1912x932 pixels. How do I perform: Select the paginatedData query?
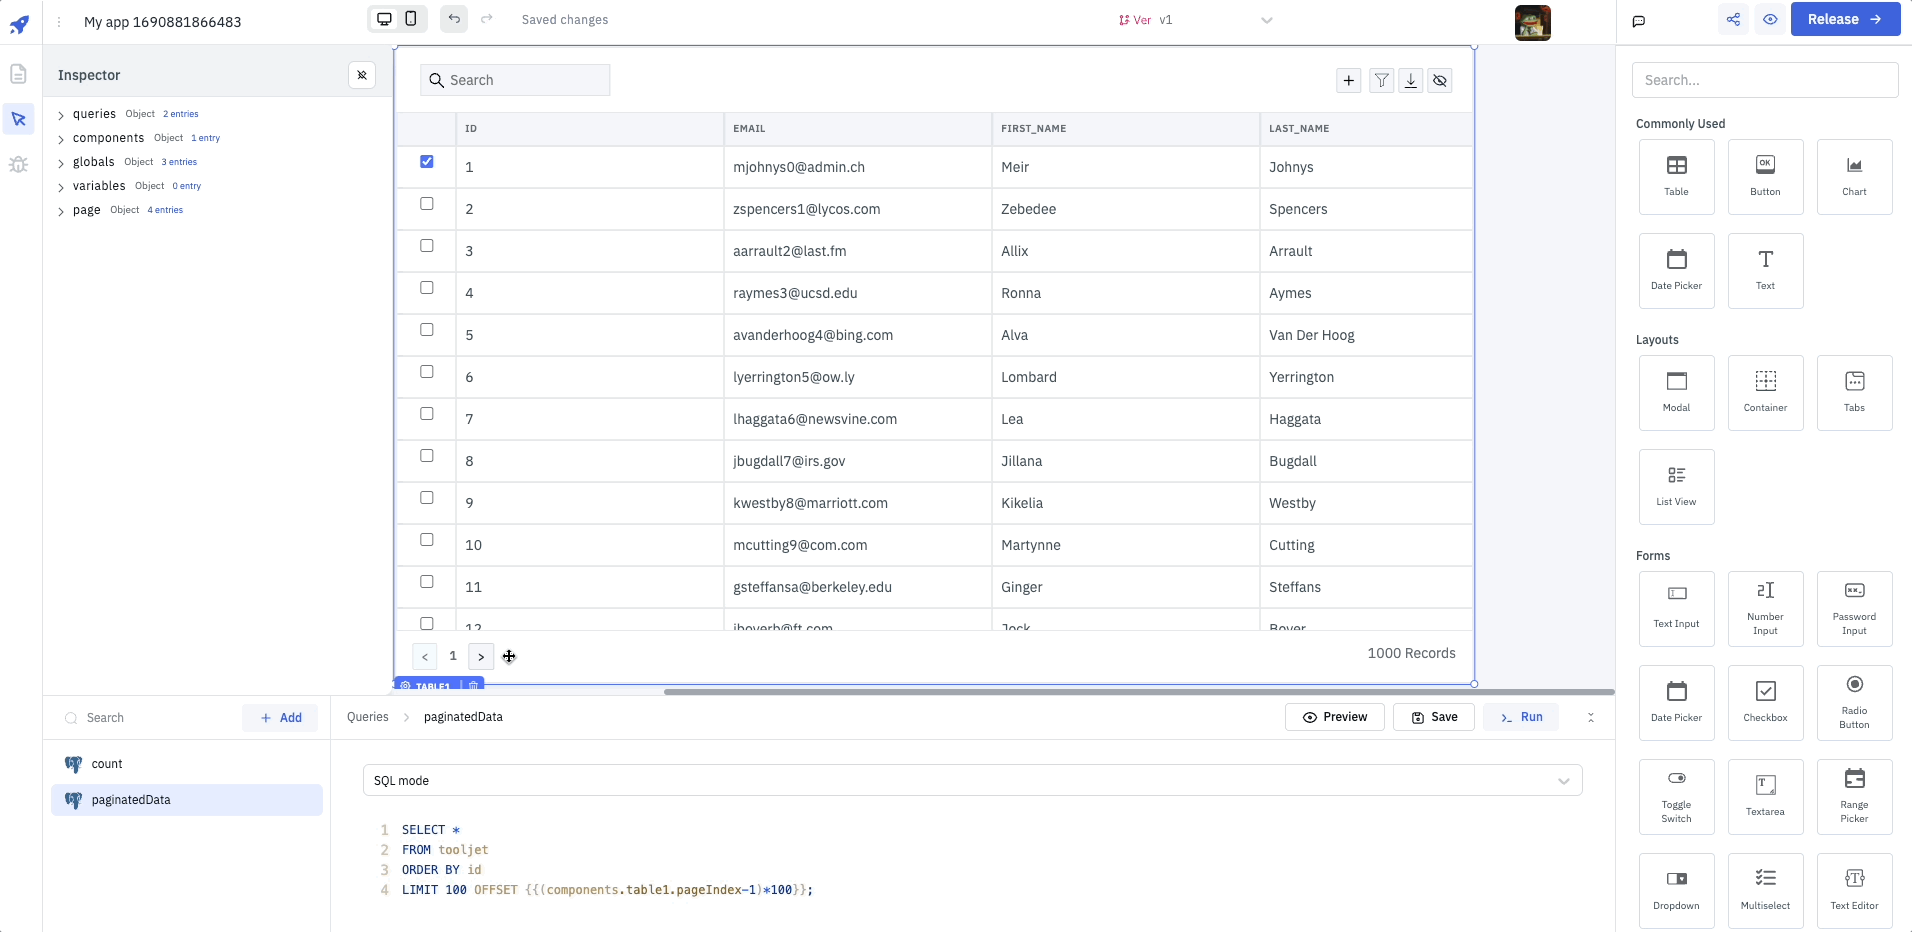(131, 800)
